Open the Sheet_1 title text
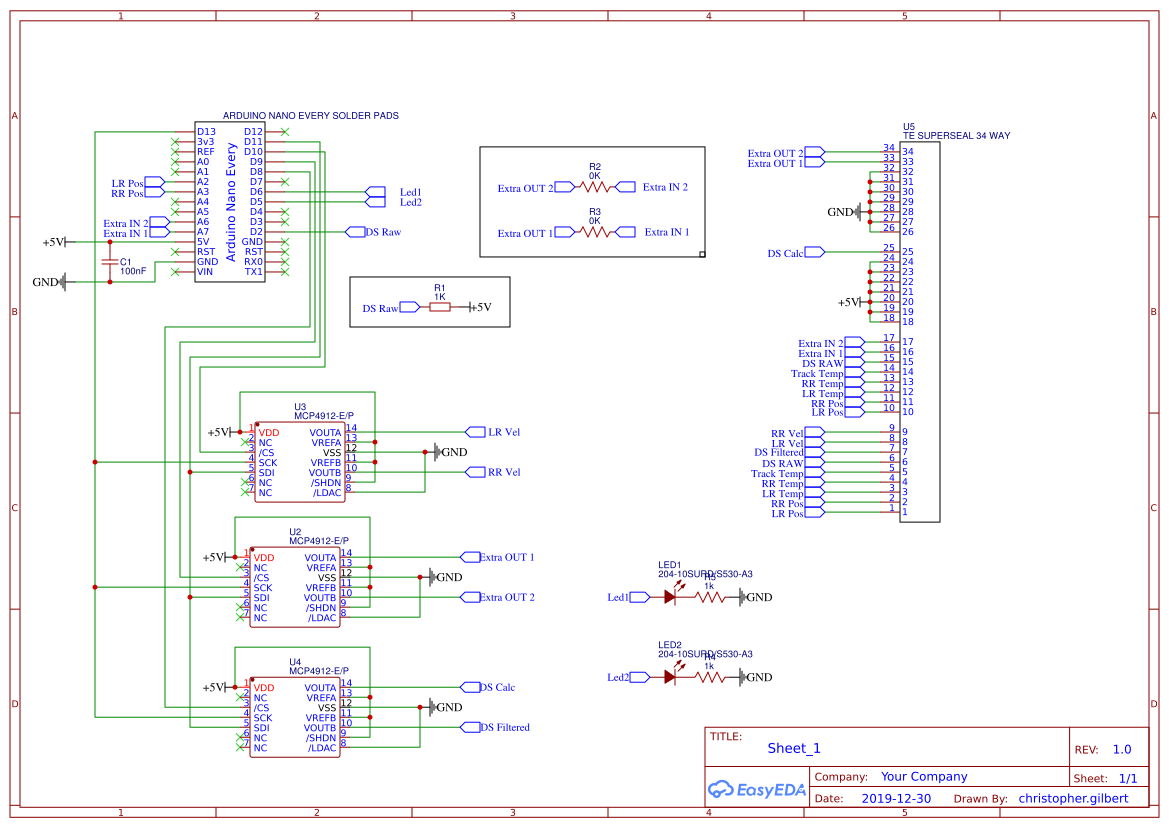 pyautogui.click(x=793, y=748)
